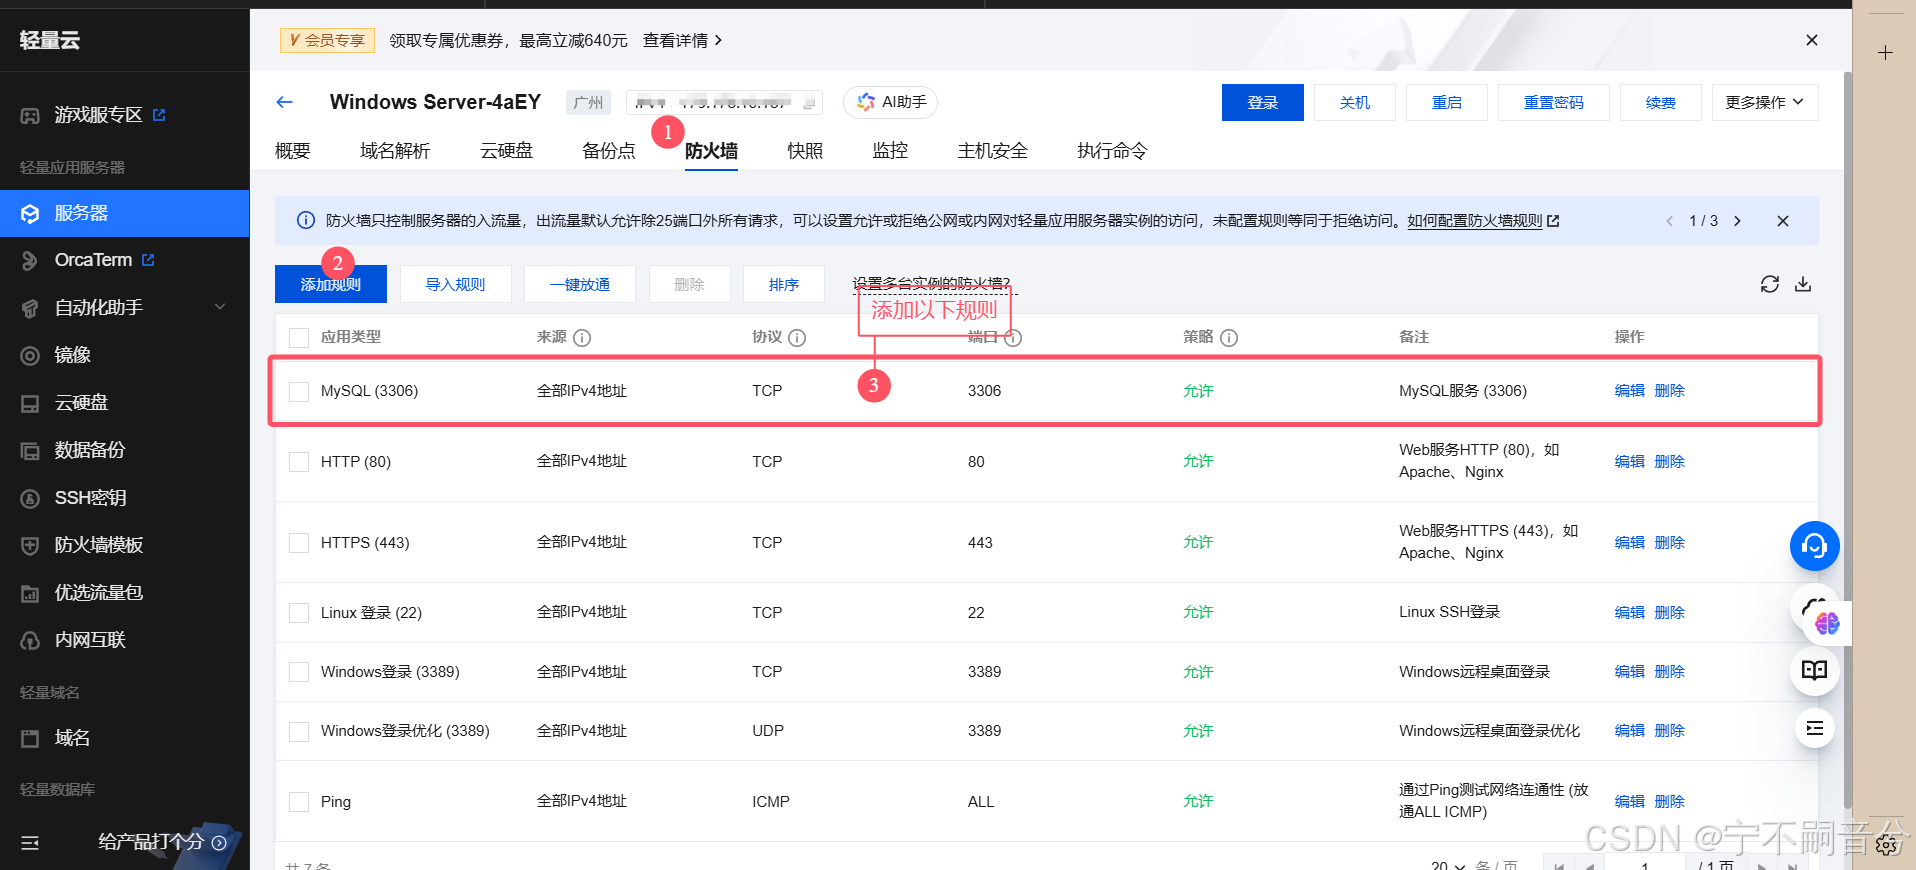This screenshot has height=870, width=1916.
Task: Delete the Ping rule
Action: coord(1670,802)
